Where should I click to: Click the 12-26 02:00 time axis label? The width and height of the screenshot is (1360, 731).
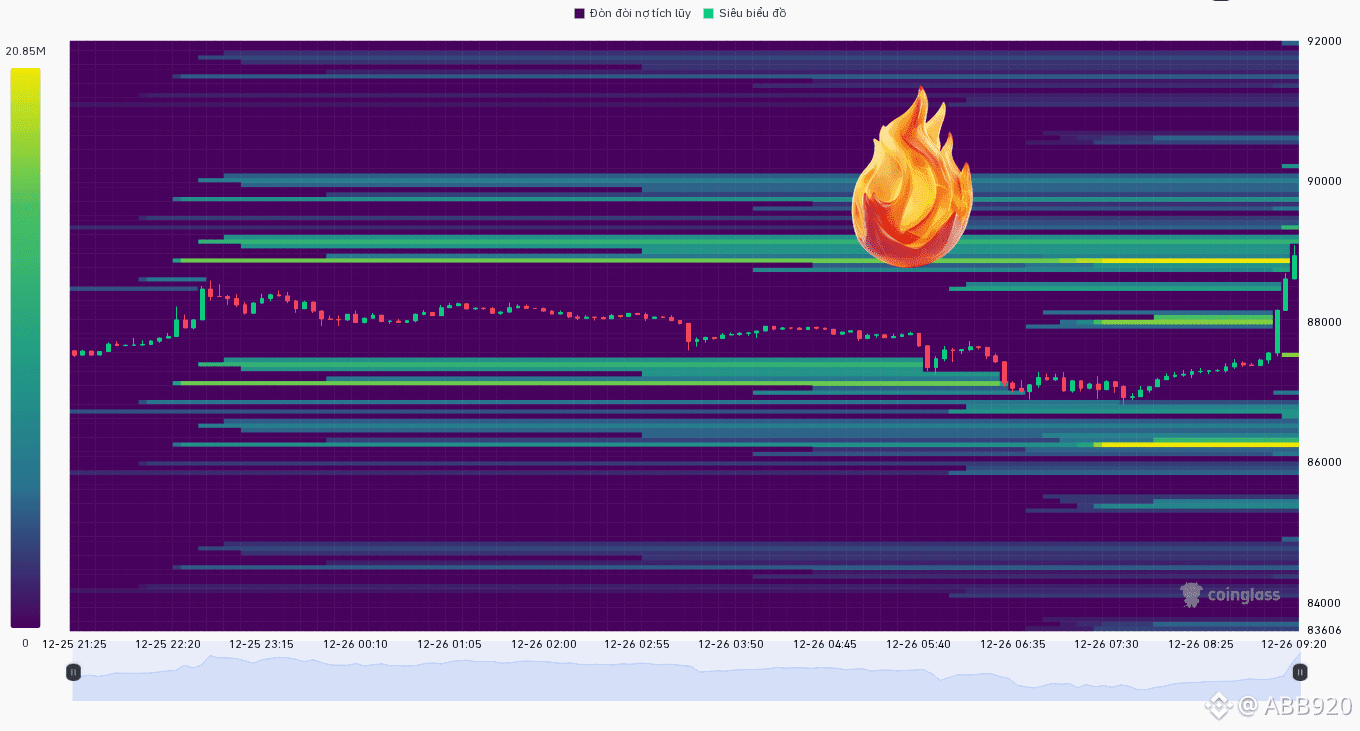[x=543, y=644]
